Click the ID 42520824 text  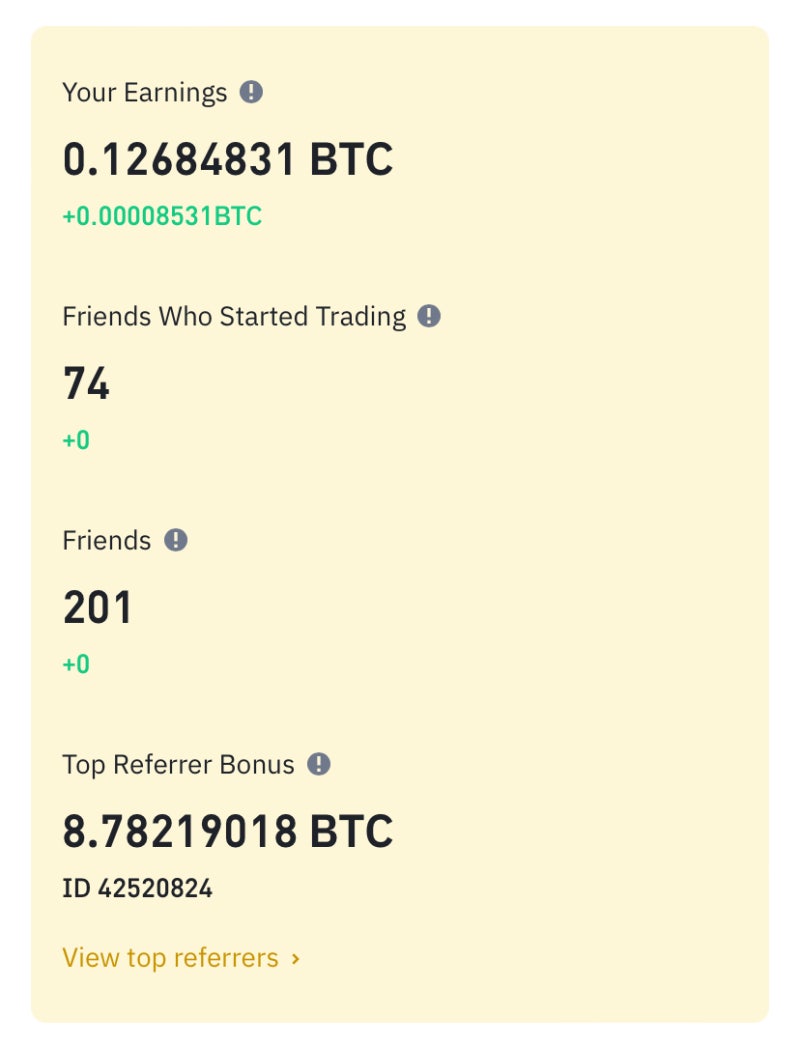pyautogui.click(x=137, y=888)
